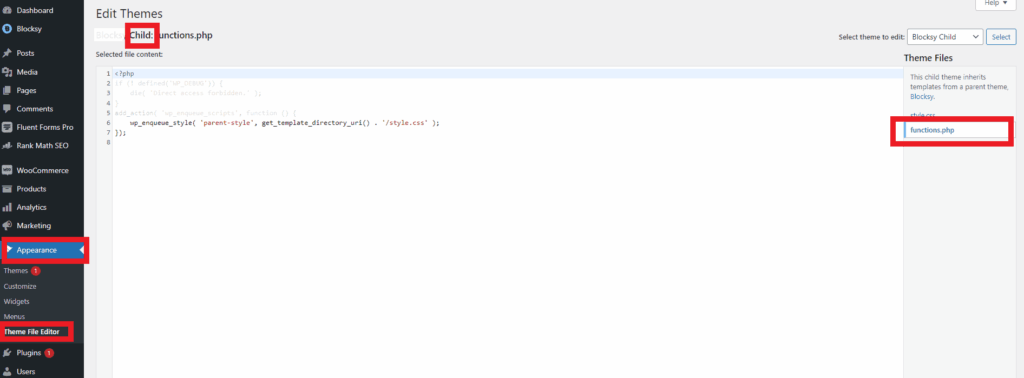This screenshot has height=378, width=1024.
Task: Click the <?php line in editor
Action: pyautogui.click(x=124, y=74)
